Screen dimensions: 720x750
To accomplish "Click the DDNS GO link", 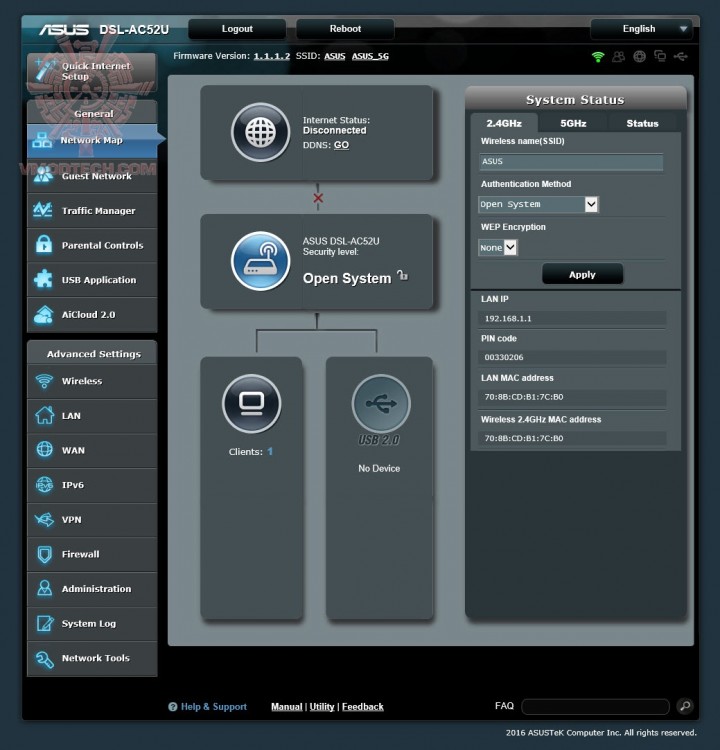I will [341, 145].
